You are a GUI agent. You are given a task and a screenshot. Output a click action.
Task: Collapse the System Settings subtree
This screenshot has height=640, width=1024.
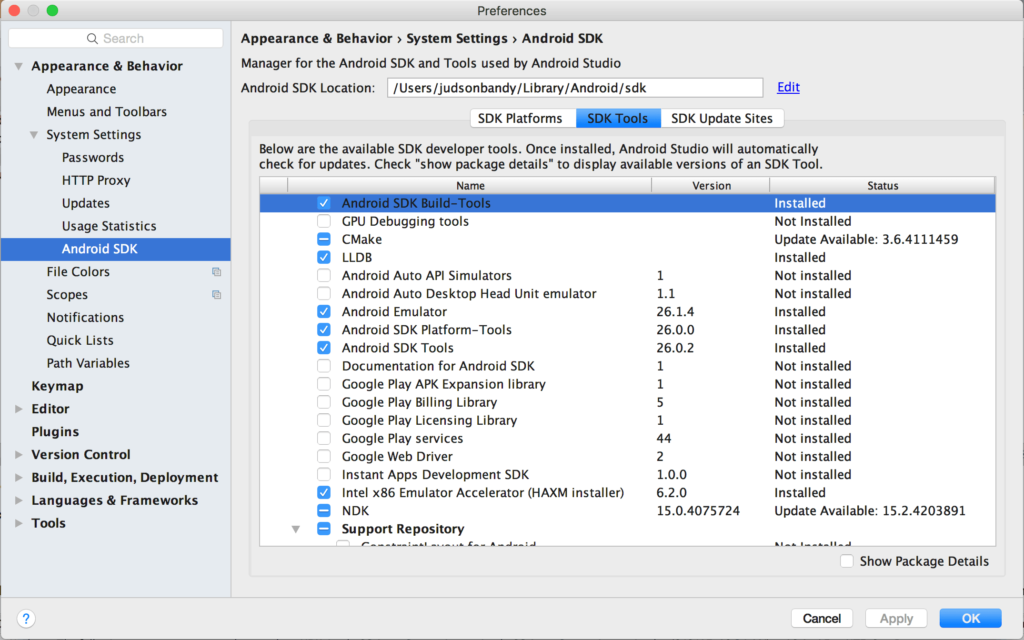tap(34, 135)
